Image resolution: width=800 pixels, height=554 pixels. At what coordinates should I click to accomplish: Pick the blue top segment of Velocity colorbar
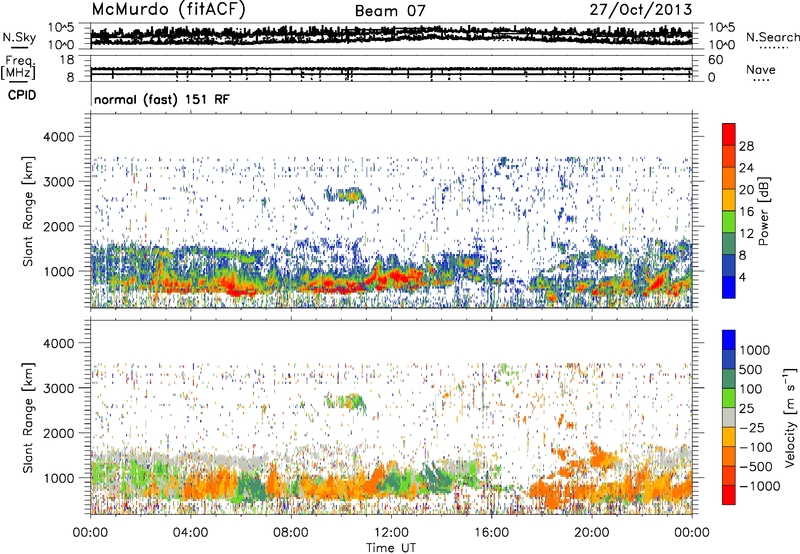point(729,340)
